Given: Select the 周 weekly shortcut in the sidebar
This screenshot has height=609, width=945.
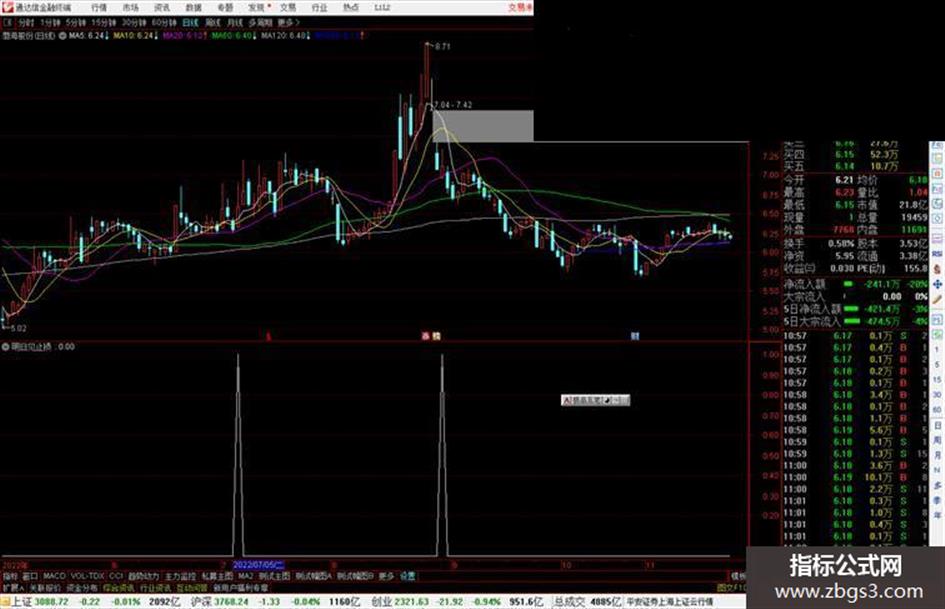Looking at the screenshot, I should 937,440.
